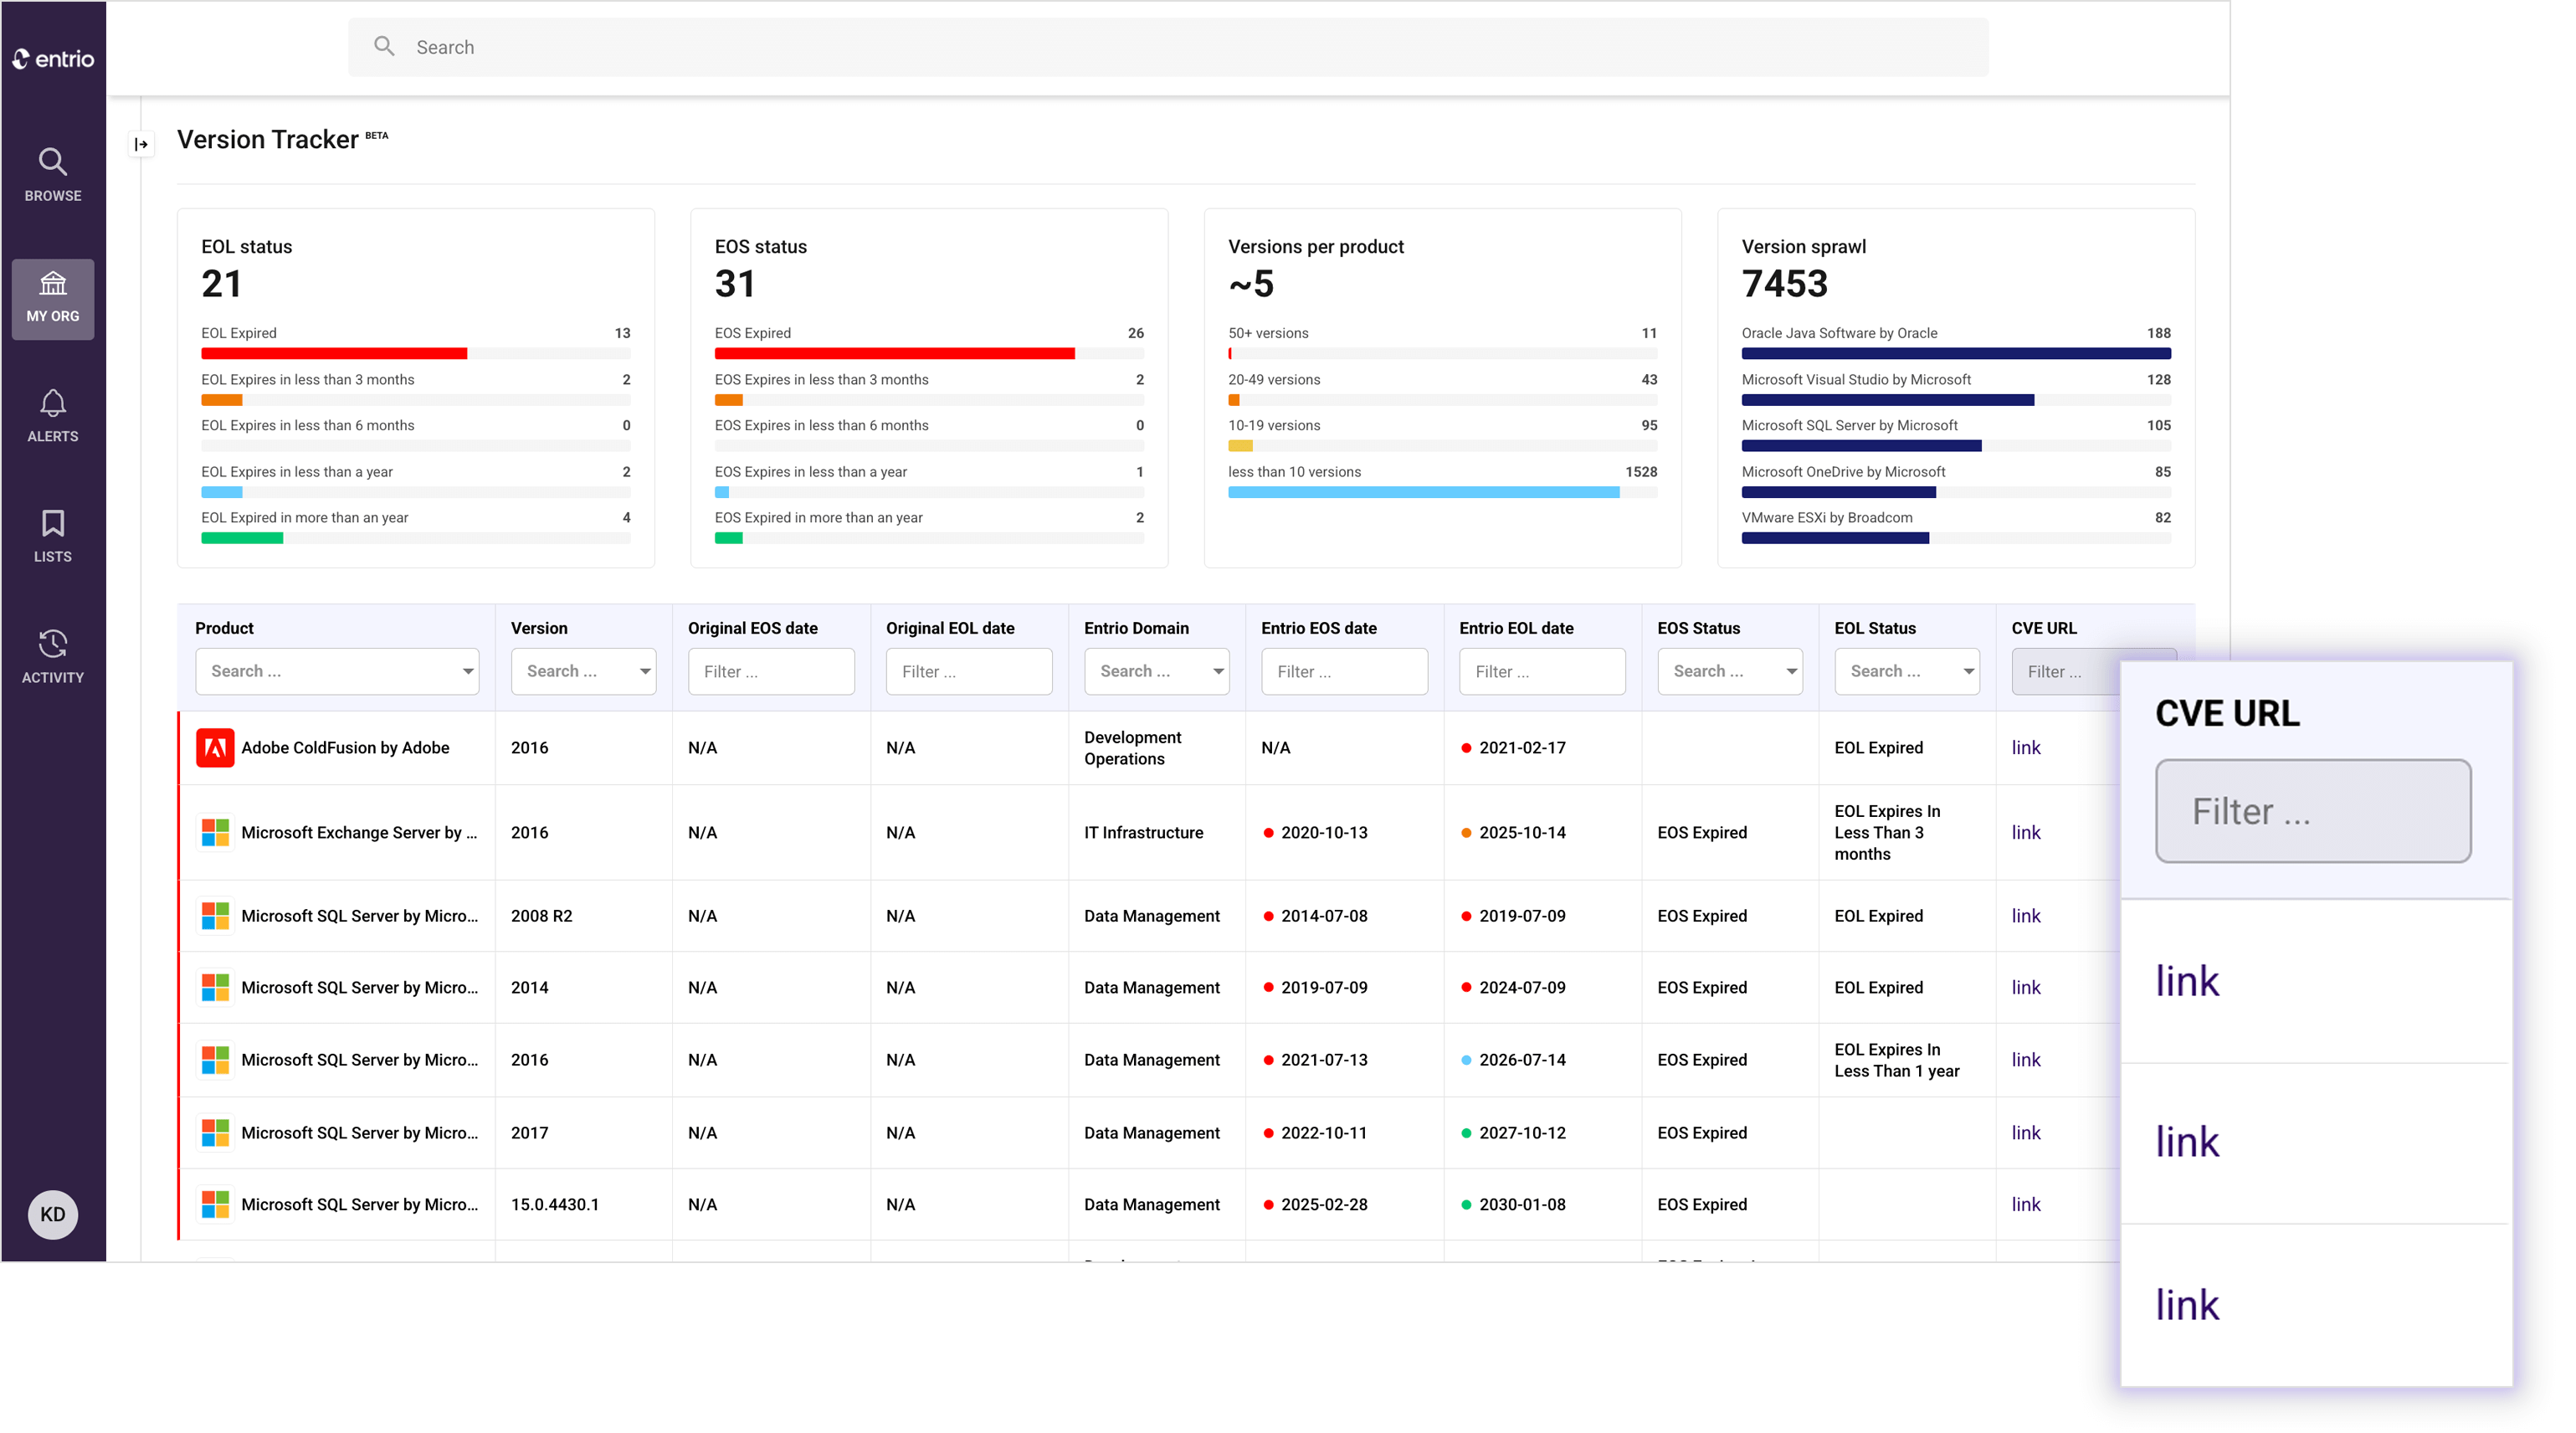
Task: Open the EOL Status search dropdown
Action: tap(1906, 671)
